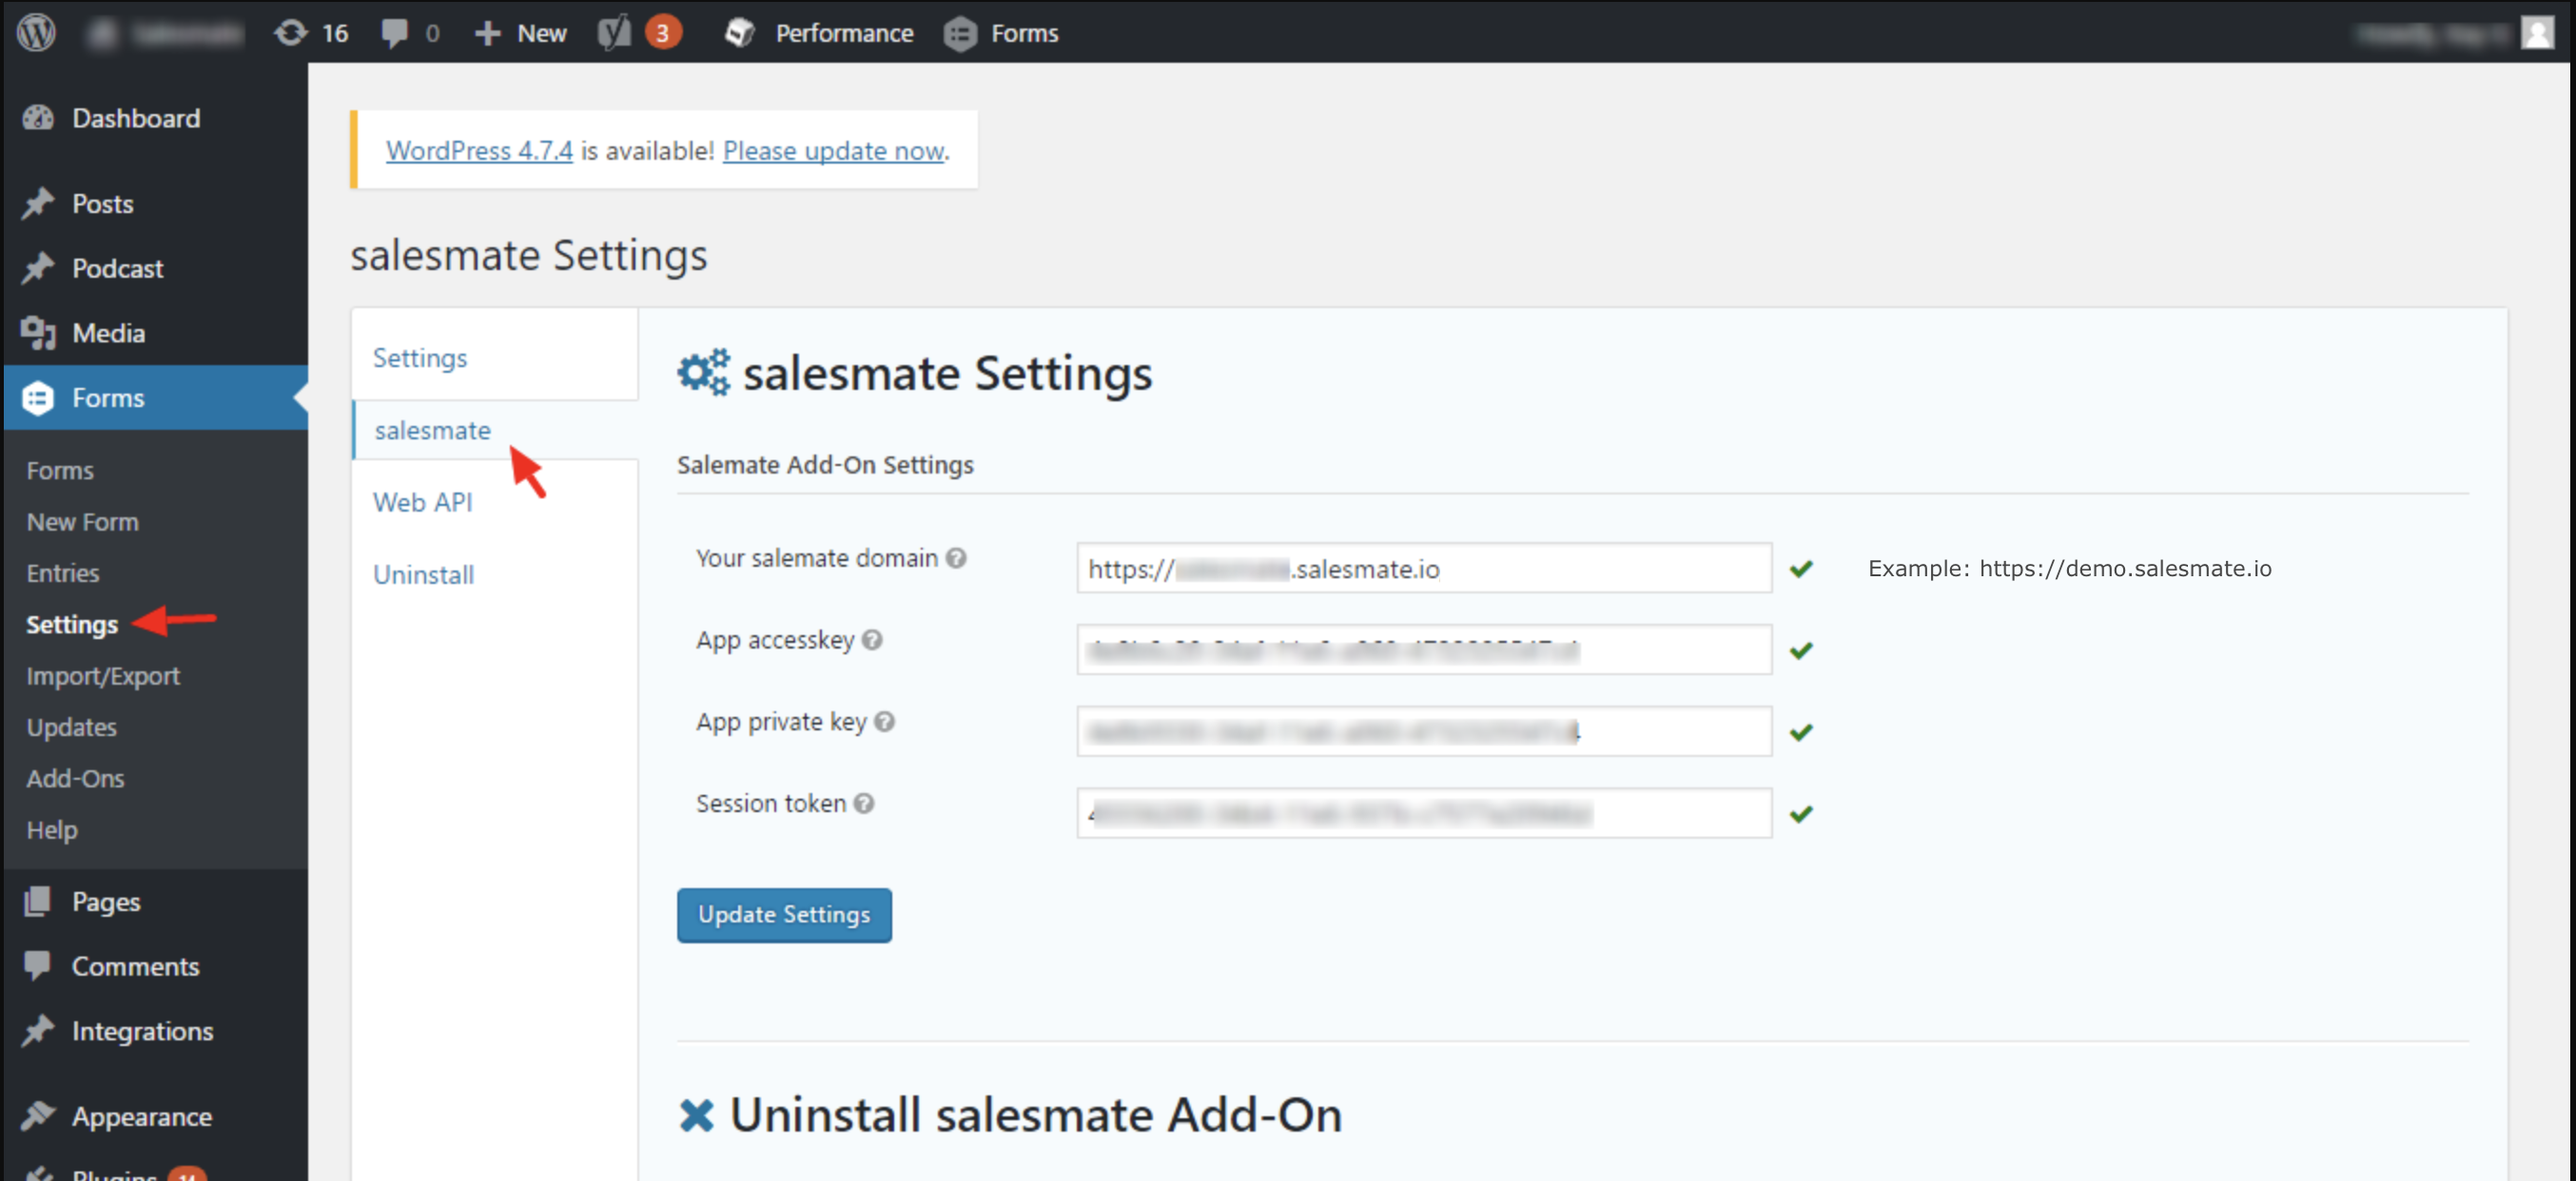
Task: Click the Performance text in admin bar
Action: coord(845,34)
